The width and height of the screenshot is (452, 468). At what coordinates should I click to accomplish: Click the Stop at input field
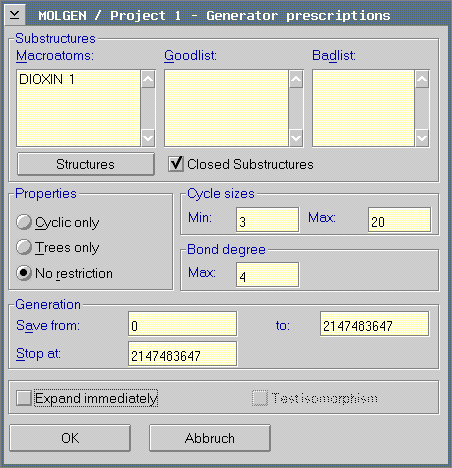tap(182, 354)
